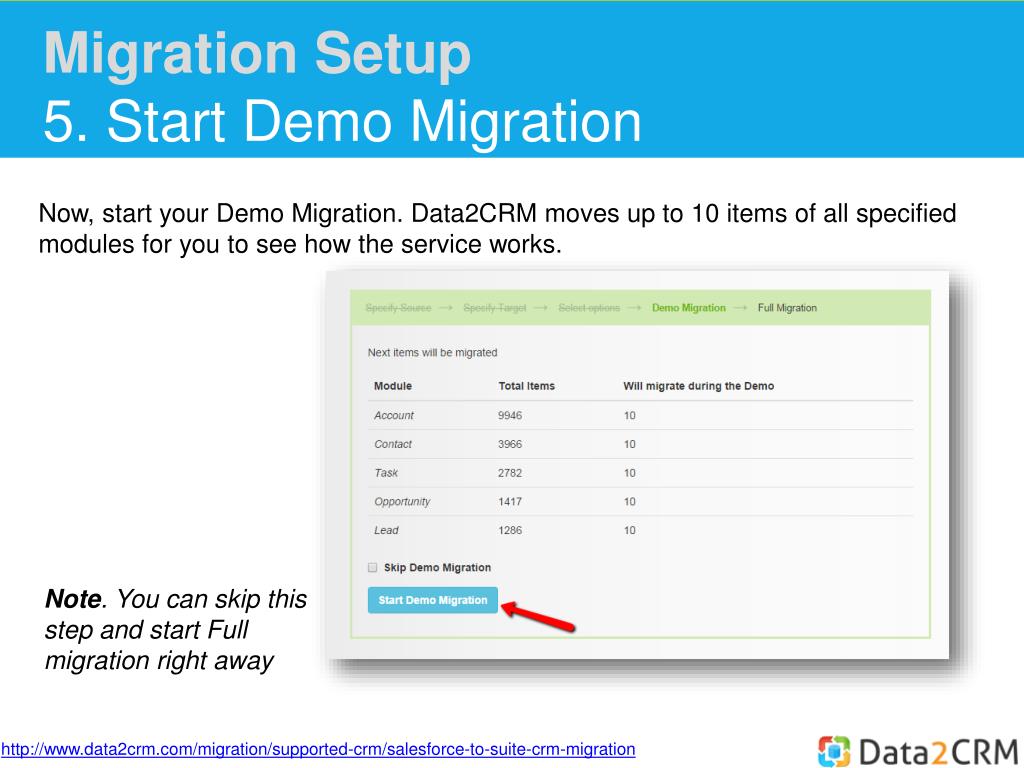Click the Migration Setup slide title
Image resolution: width=1024 pixels, height=768 pixels.
point(257,53)
